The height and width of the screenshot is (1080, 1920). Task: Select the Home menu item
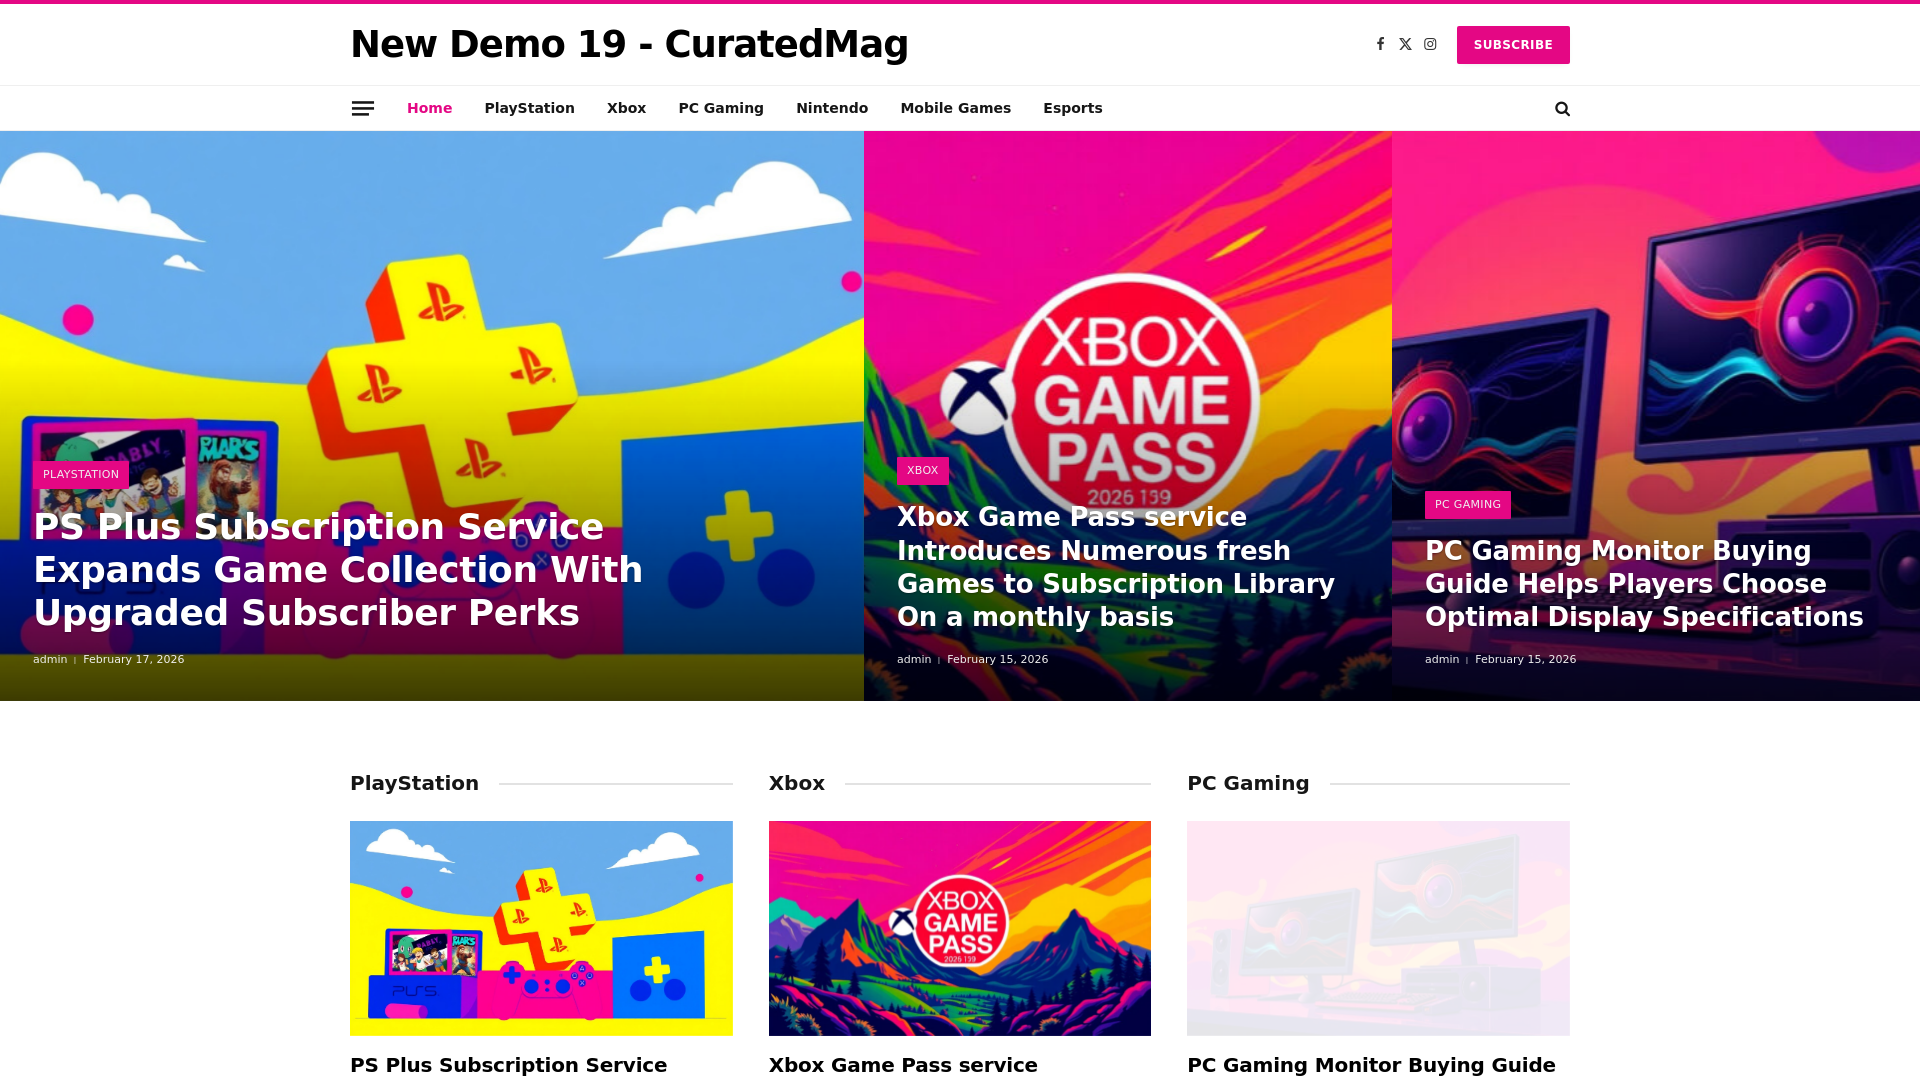(x=429, y=108)
